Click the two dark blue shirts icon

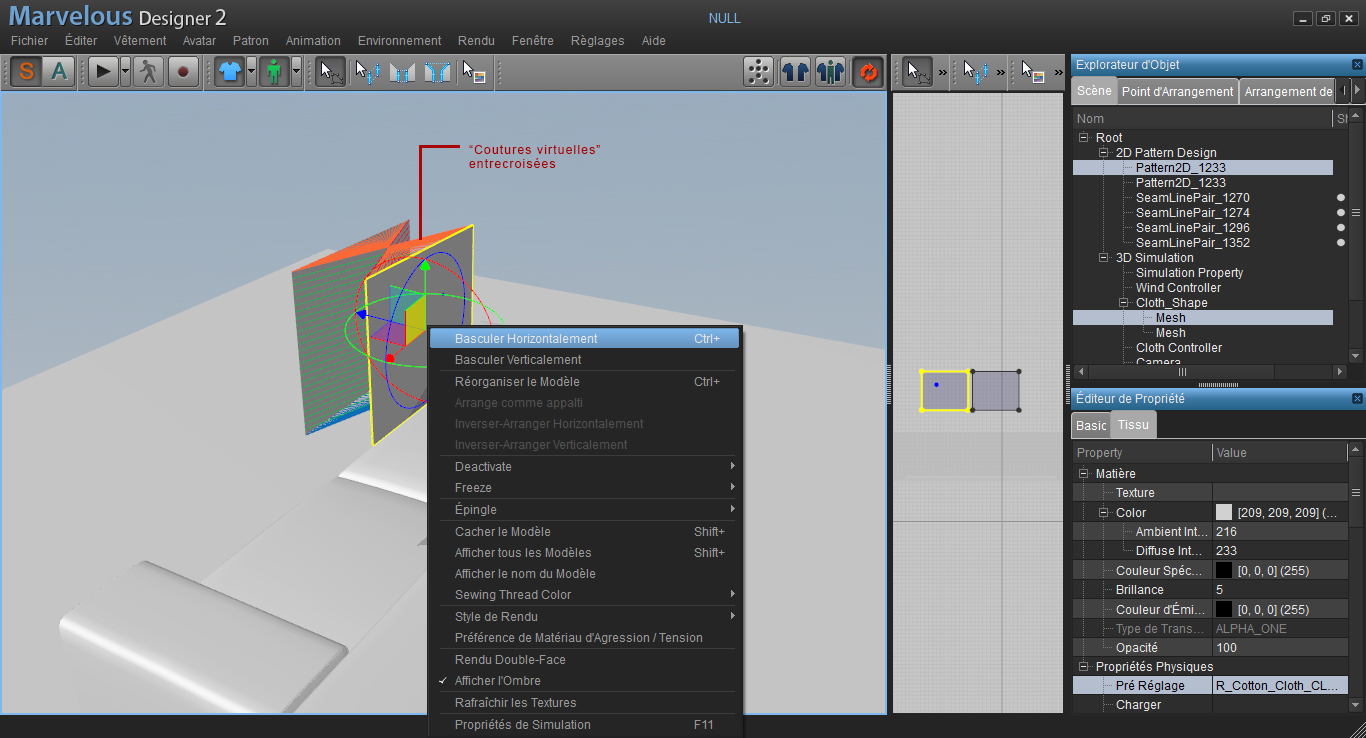(x=795, y=72)
